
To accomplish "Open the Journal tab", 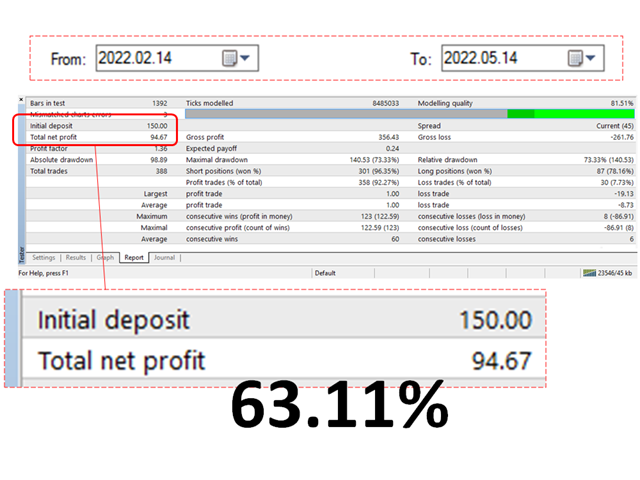I will coord(164,257).
